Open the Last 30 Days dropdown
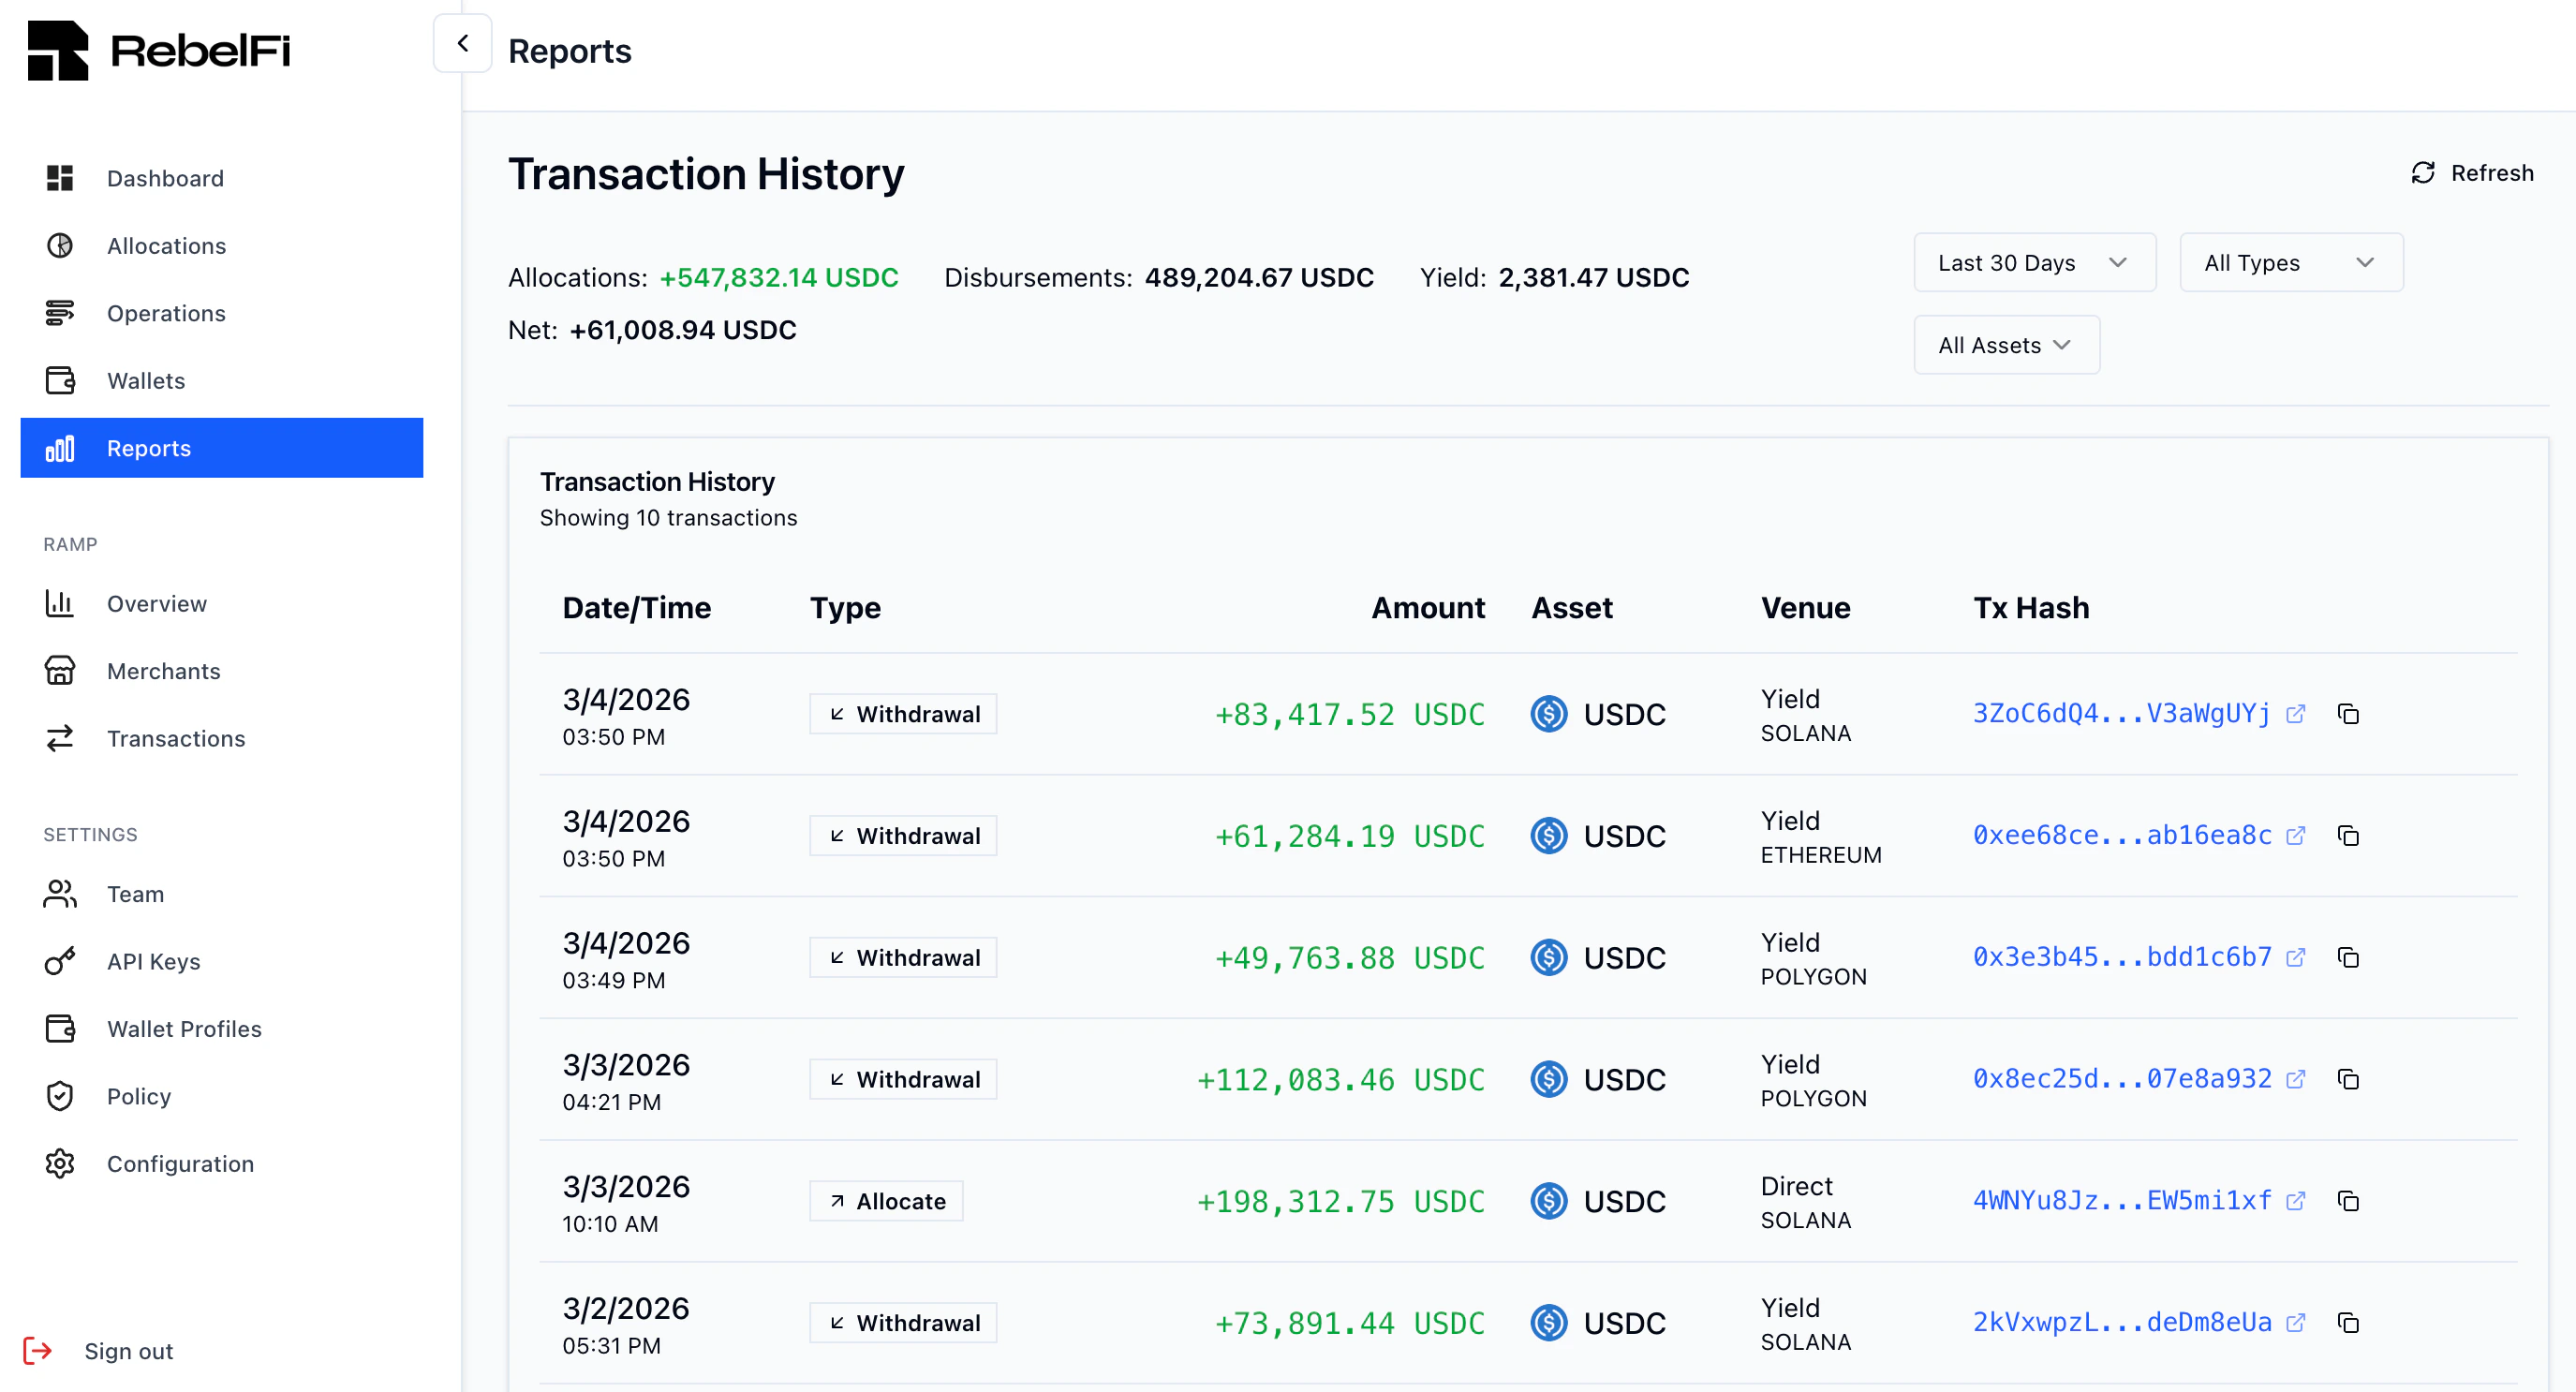 (x=2034, y=262)
